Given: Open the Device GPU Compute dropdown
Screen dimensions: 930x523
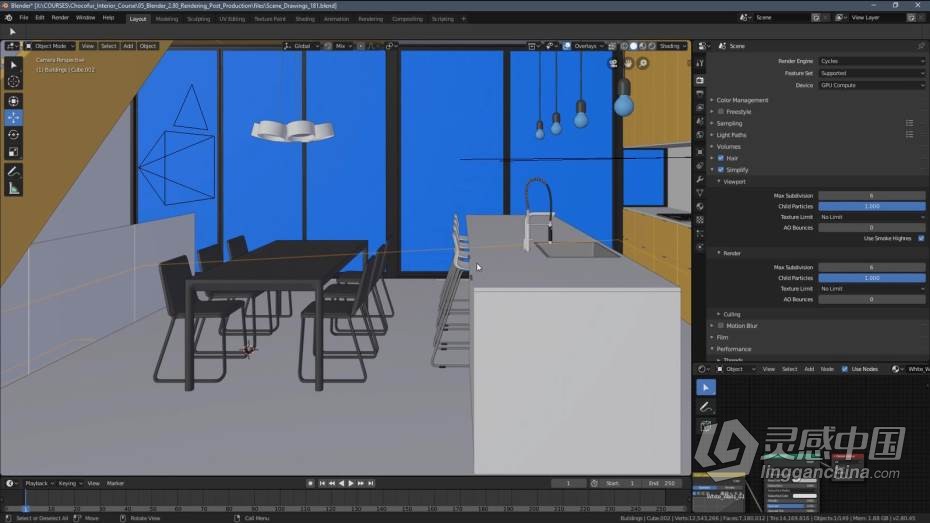Looking at the screenshot, I should point(871,85).
